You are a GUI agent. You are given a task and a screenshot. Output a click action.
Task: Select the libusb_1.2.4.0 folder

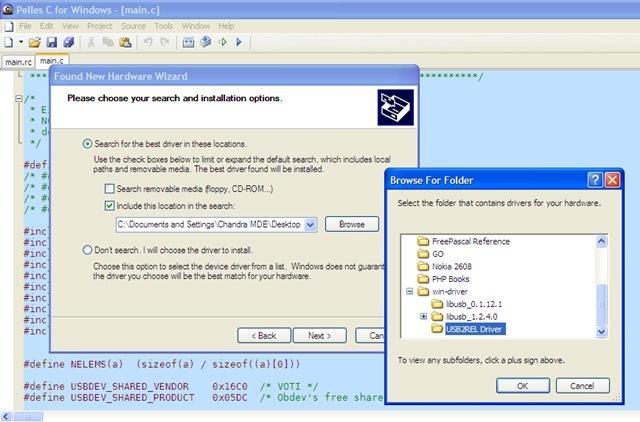tap(471, 317)
